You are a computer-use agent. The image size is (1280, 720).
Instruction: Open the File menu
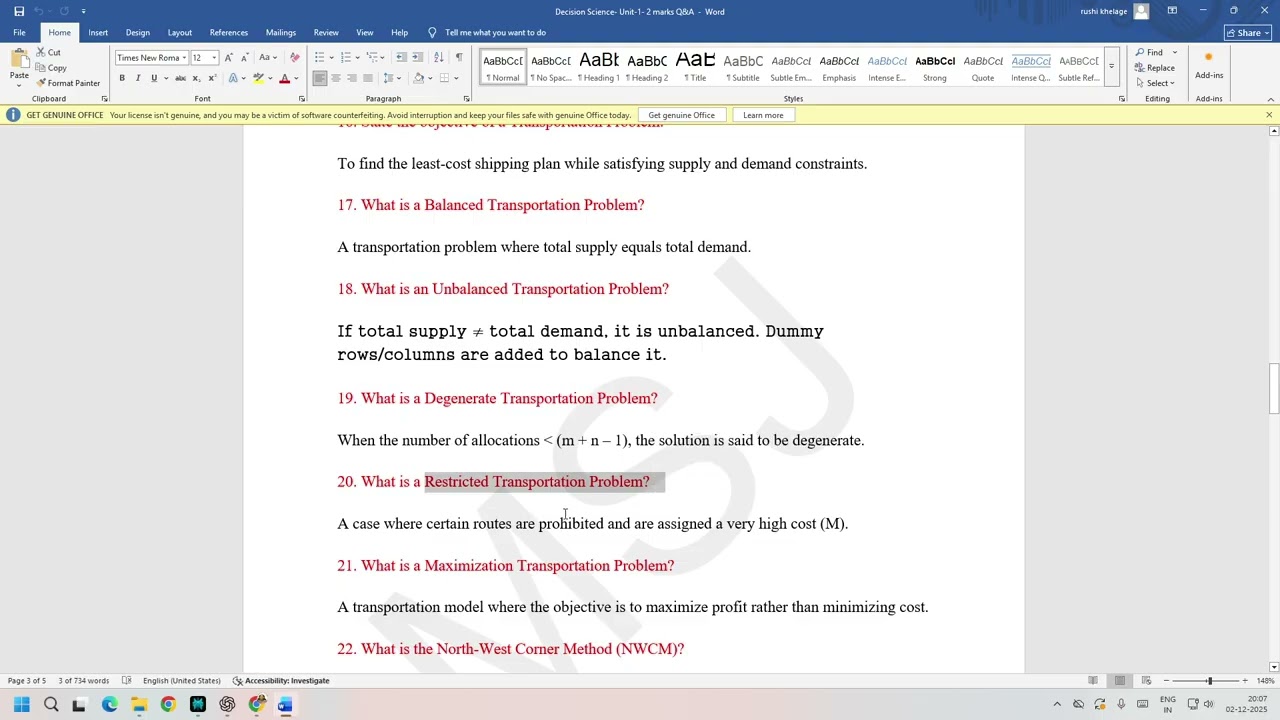click(19, 32)
